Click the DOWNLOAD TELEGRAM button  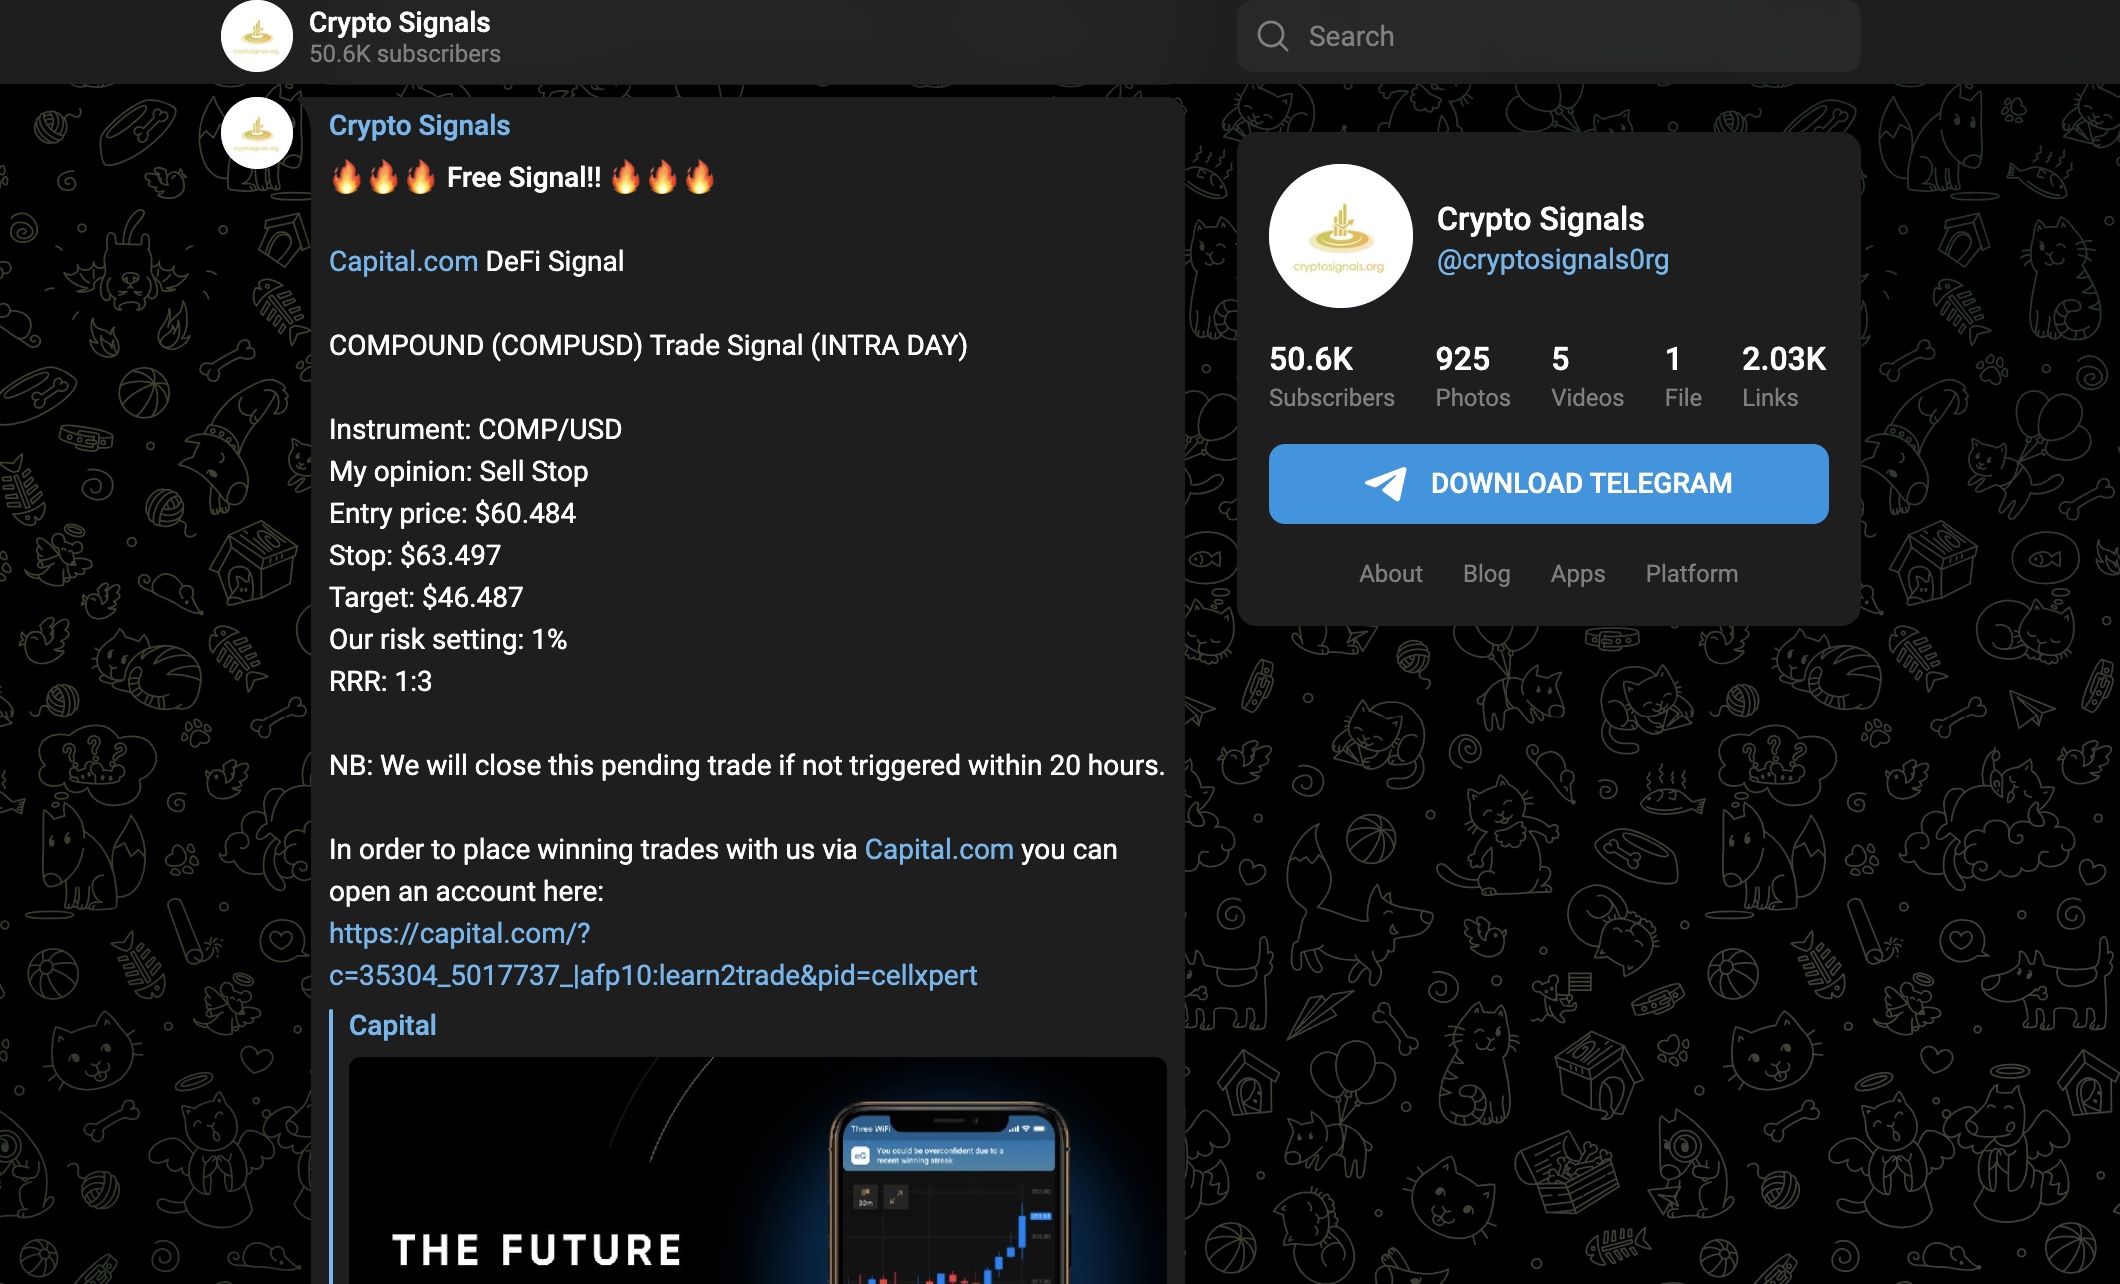tap(1548, 483)
